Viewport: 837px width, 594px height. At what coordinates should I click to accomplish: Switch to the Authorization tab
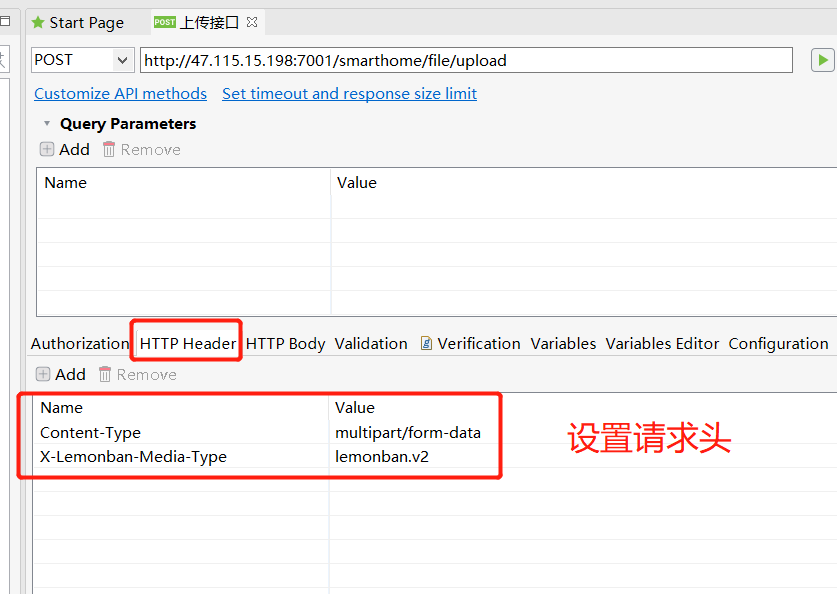pos(79,343)
